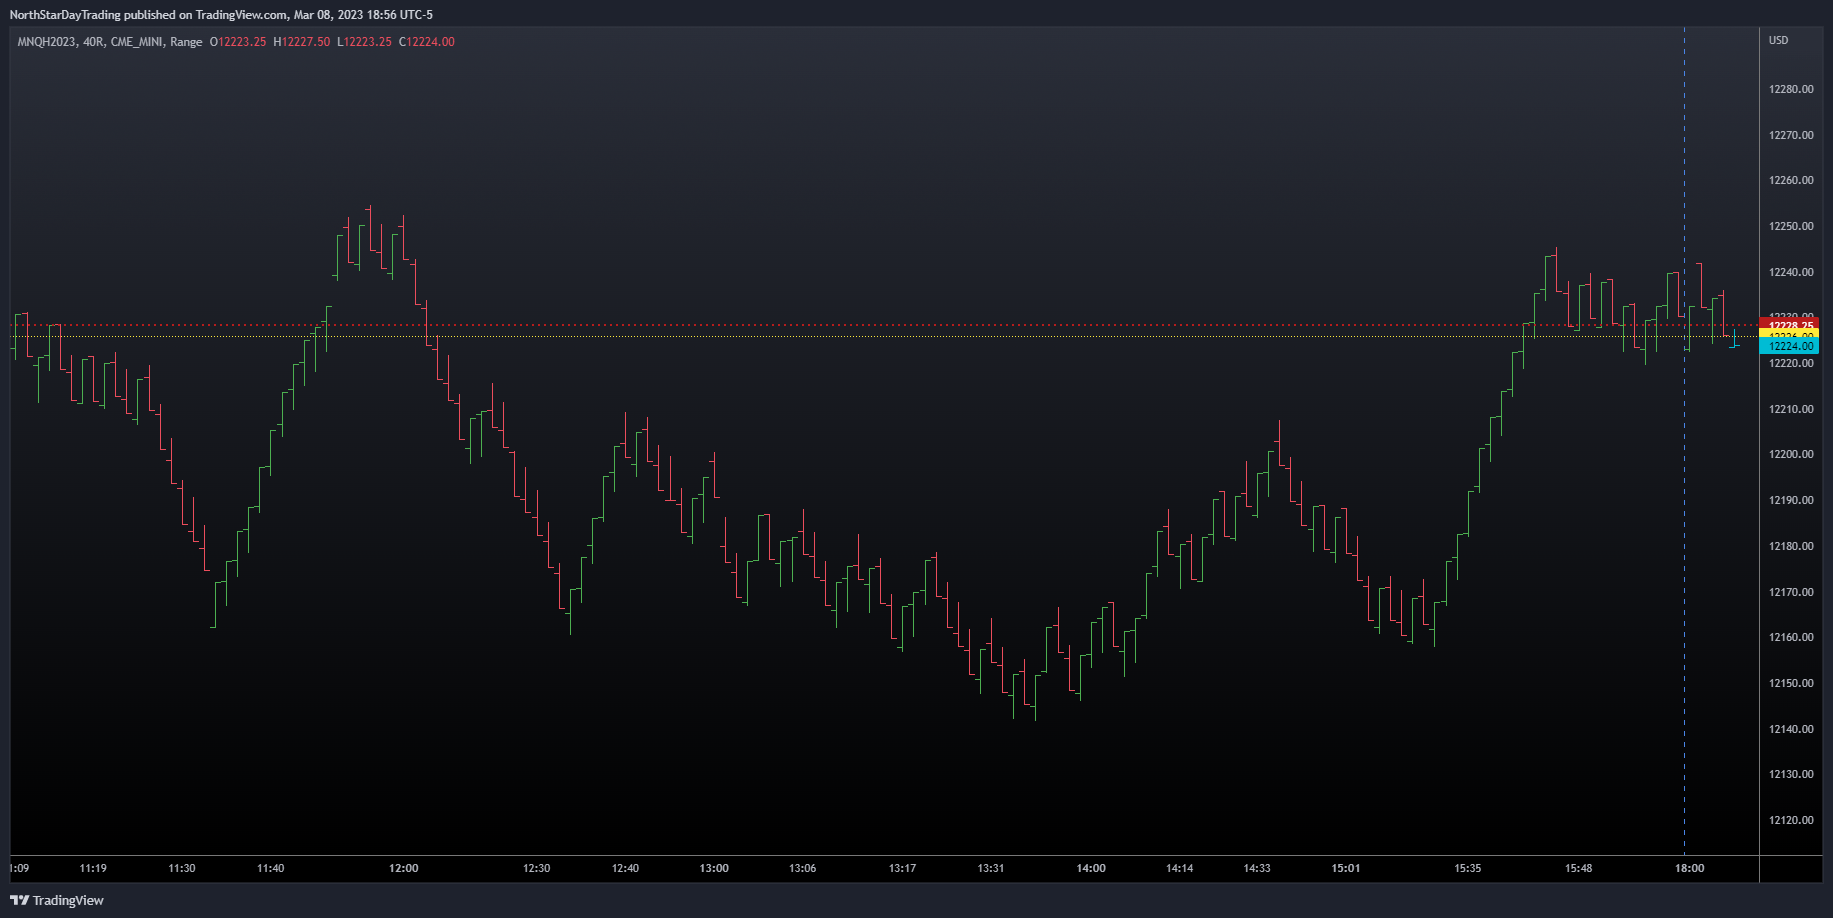The image size is (1833, 918).
Task: Click the 12180.00 price axis label
Action: [1791, 546]
